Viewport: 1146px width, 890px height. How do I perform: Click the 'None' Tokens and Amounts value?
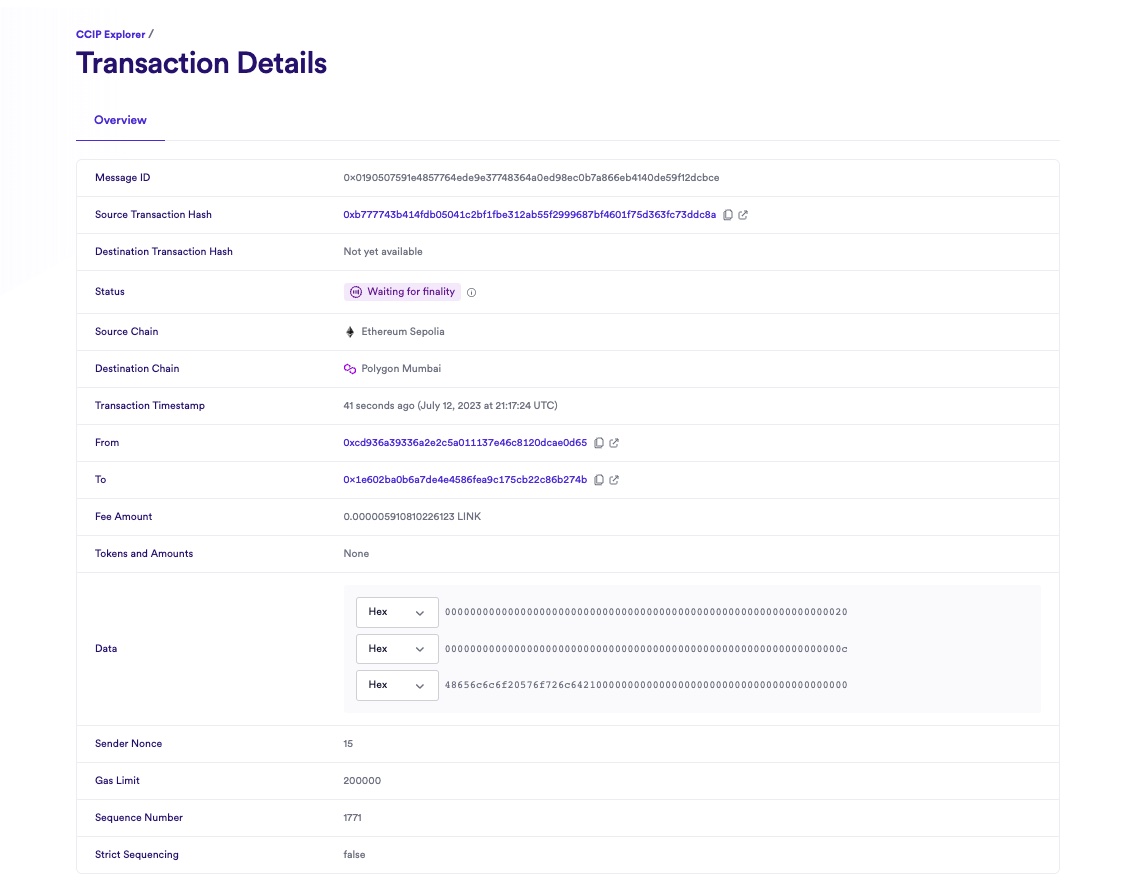356,554
